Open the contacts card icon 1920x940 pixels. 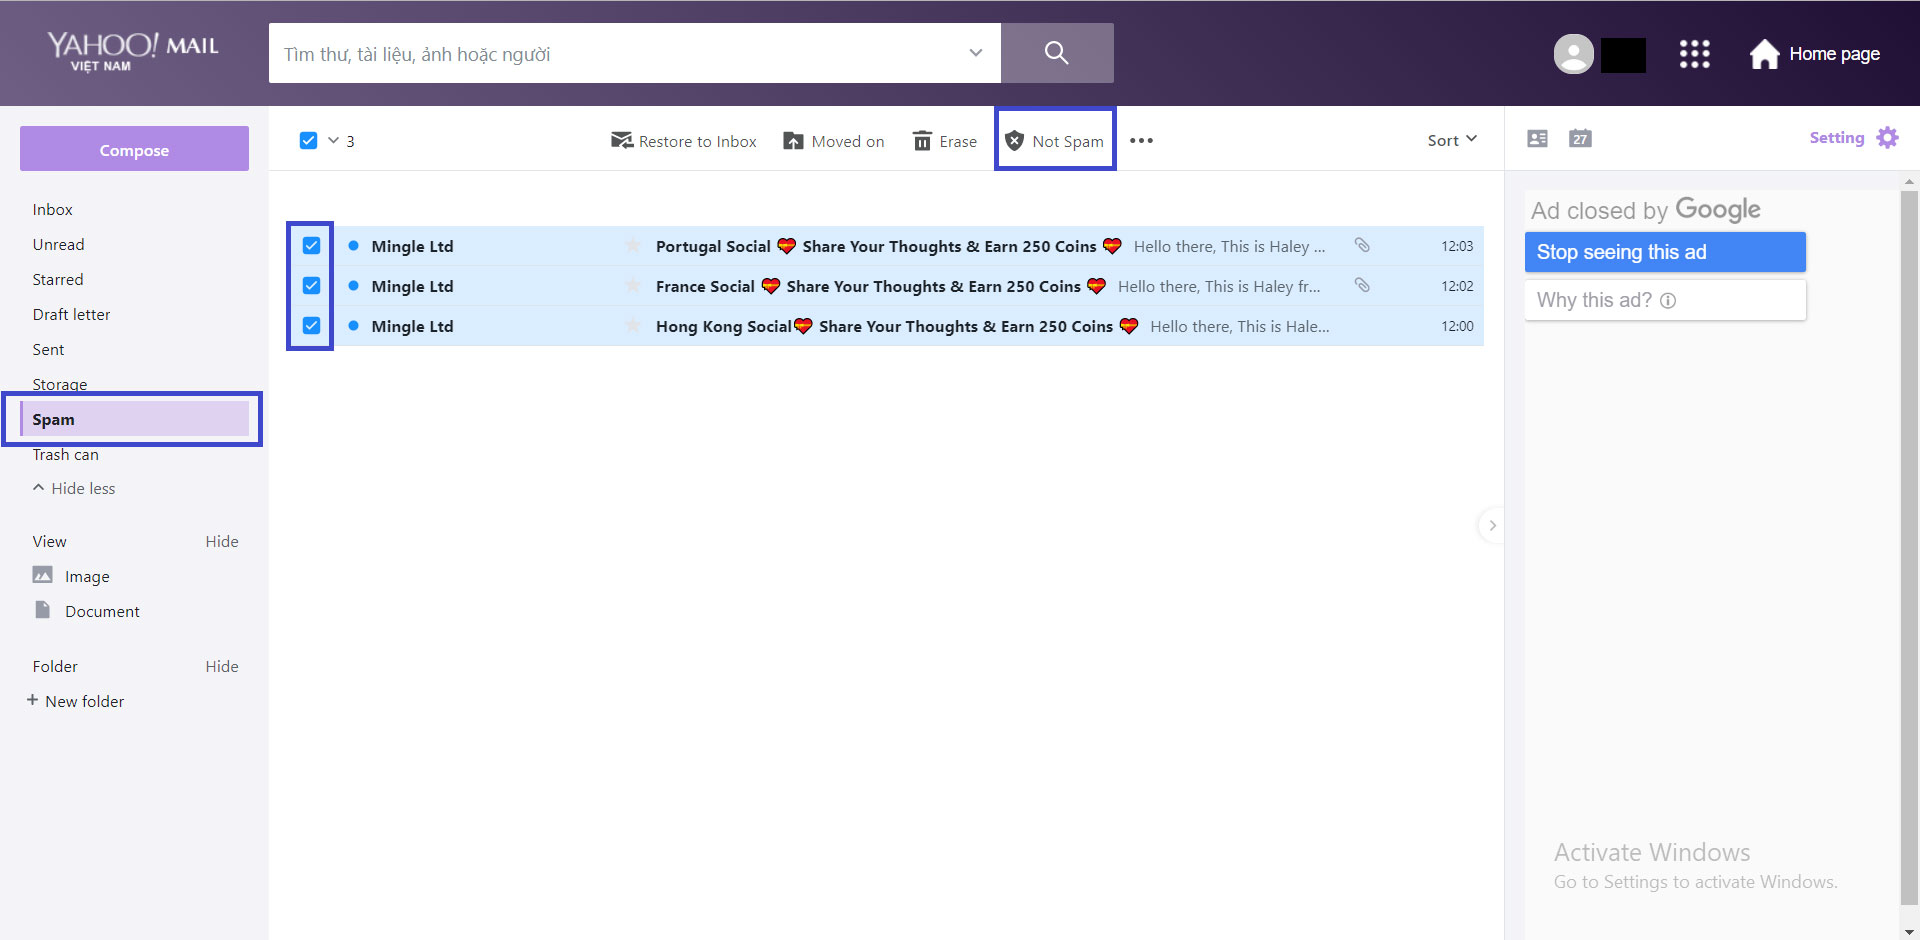1537,139
